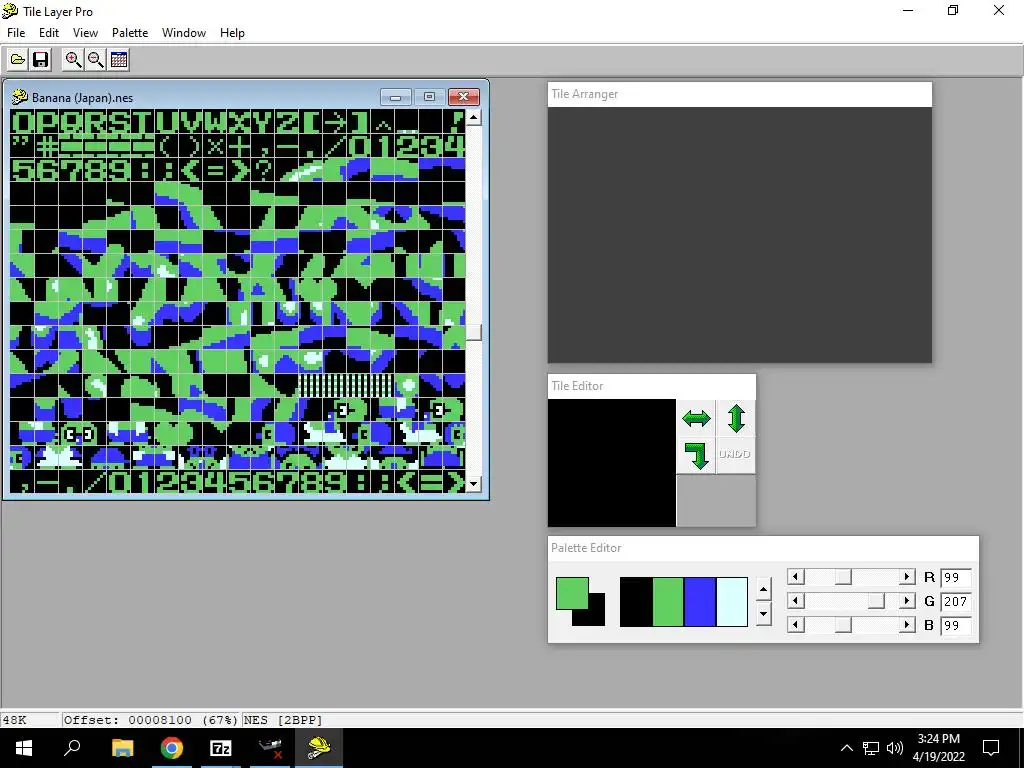Click the network tray icon

(871, 748)
